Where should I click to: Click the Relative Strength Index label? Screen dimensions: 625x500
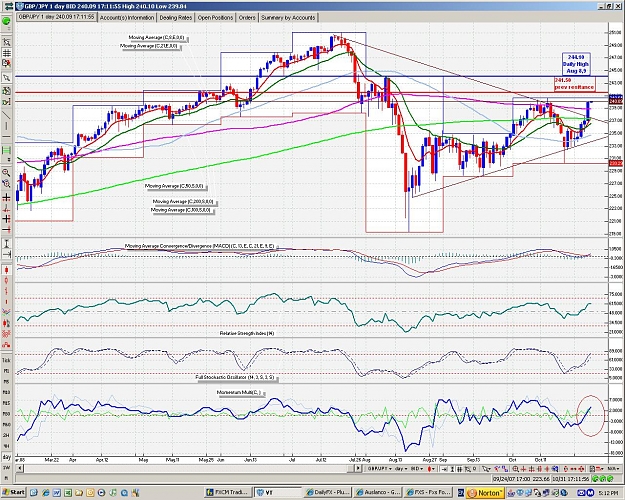coord(247,333)
